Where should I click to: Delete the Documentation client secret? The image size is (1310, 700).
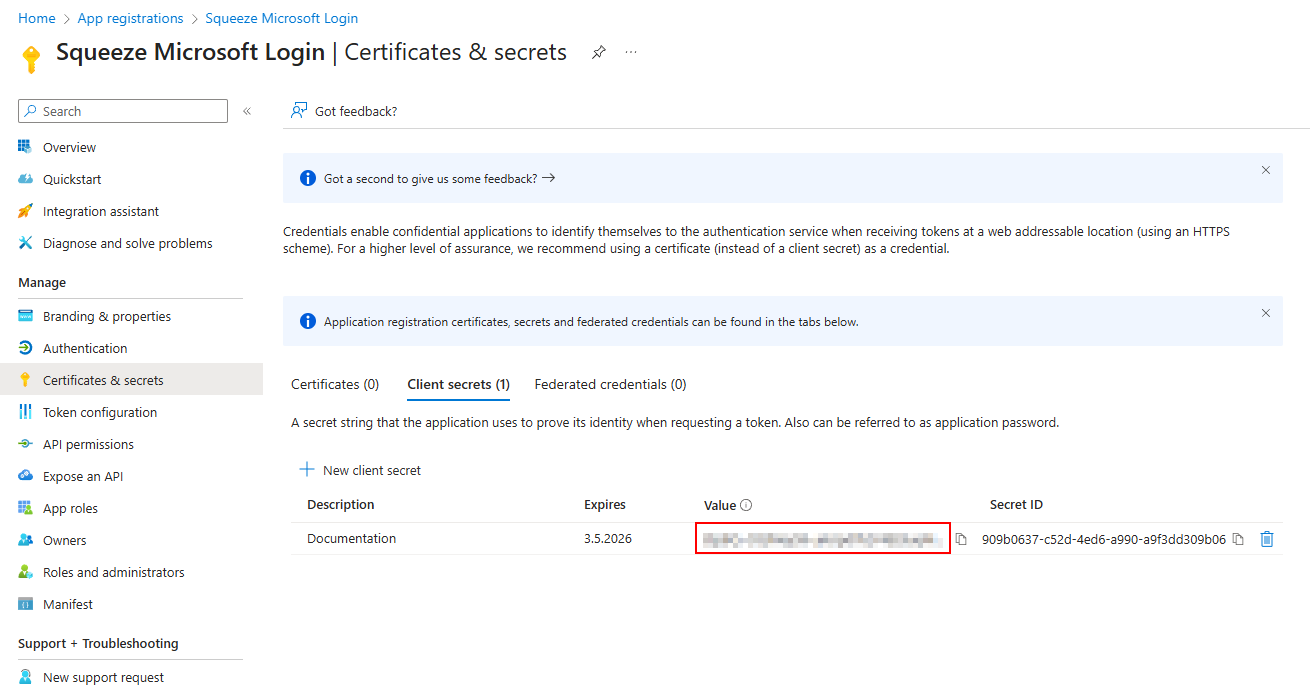[x=1267, y=539]
